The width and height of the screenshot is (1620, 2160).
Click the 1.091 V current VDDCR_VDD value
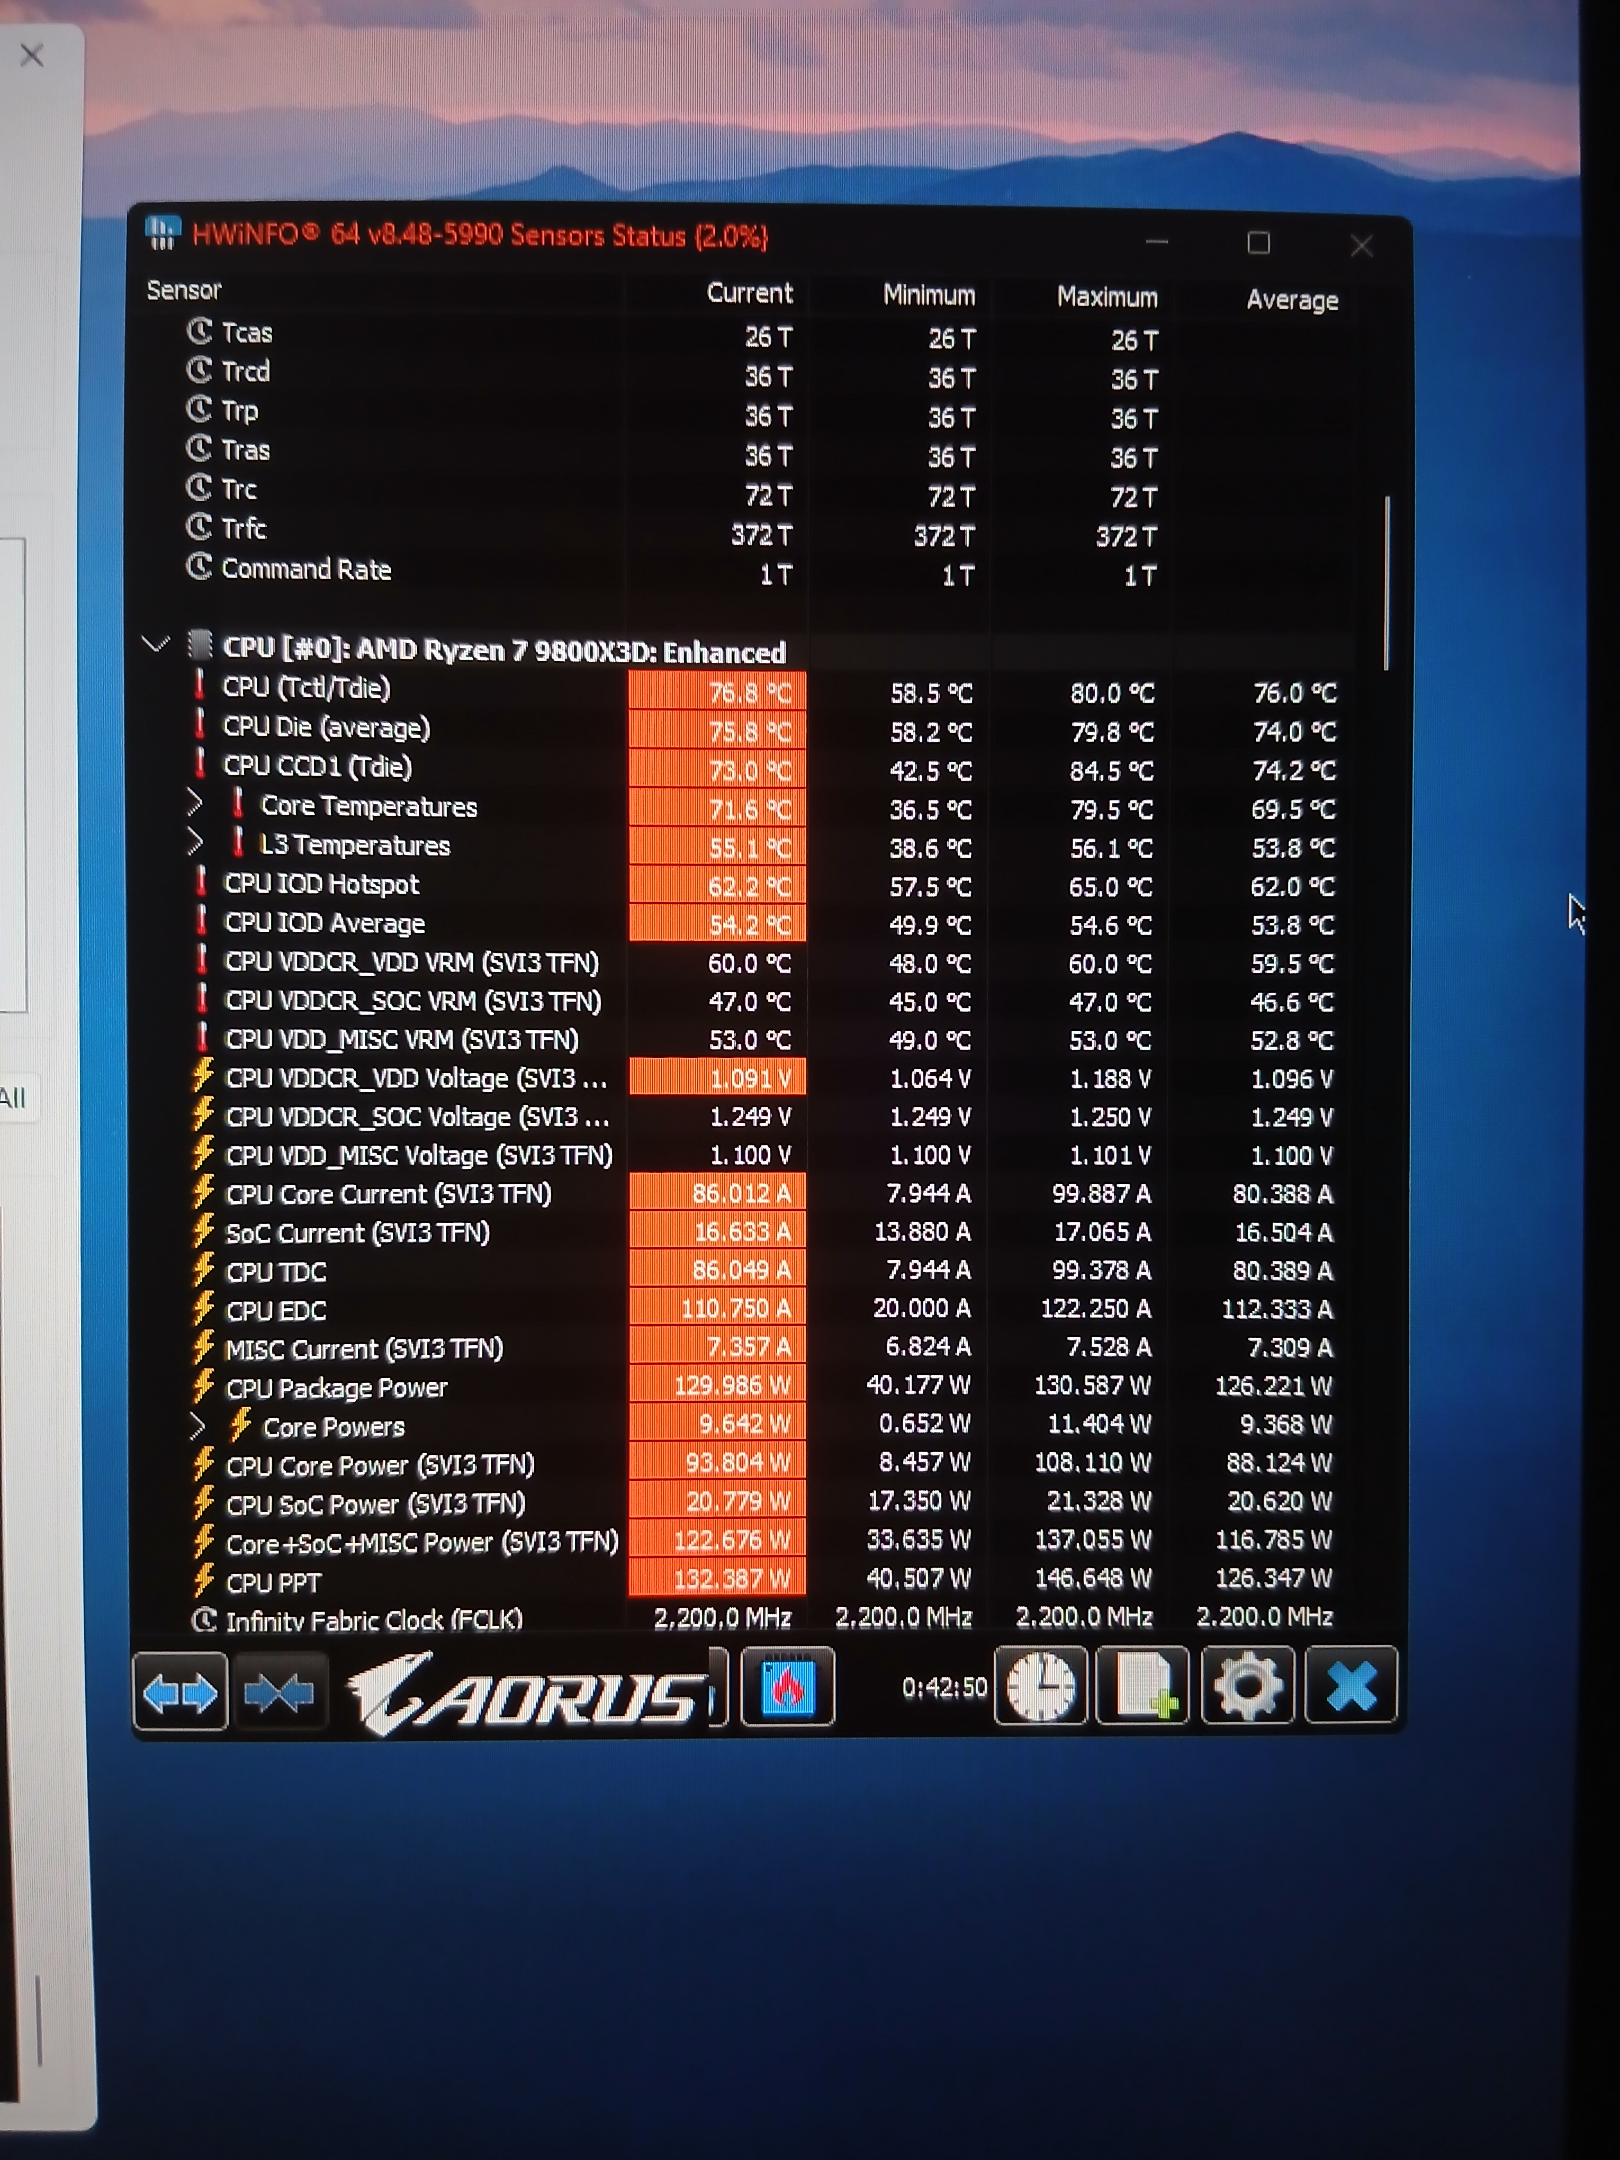pos(750,1078)
